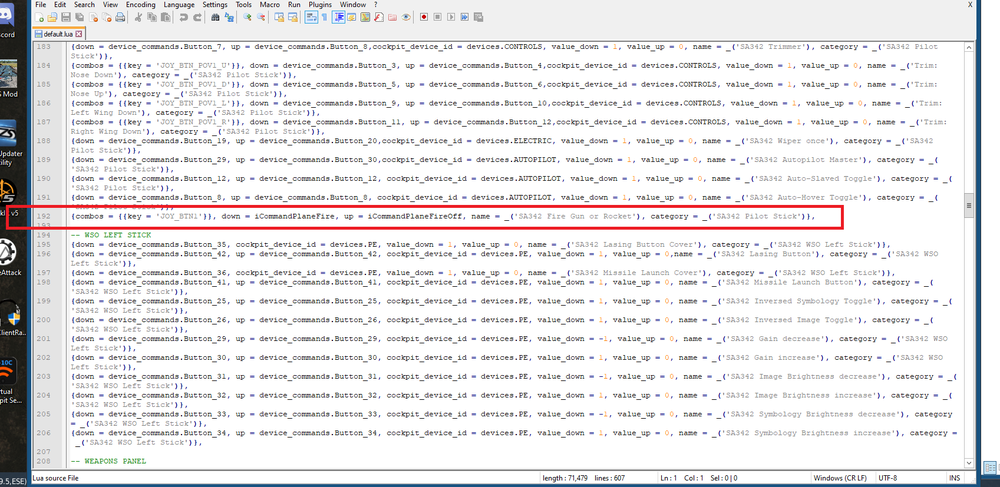Click the Close document toolbar icon

click(93, 18)
